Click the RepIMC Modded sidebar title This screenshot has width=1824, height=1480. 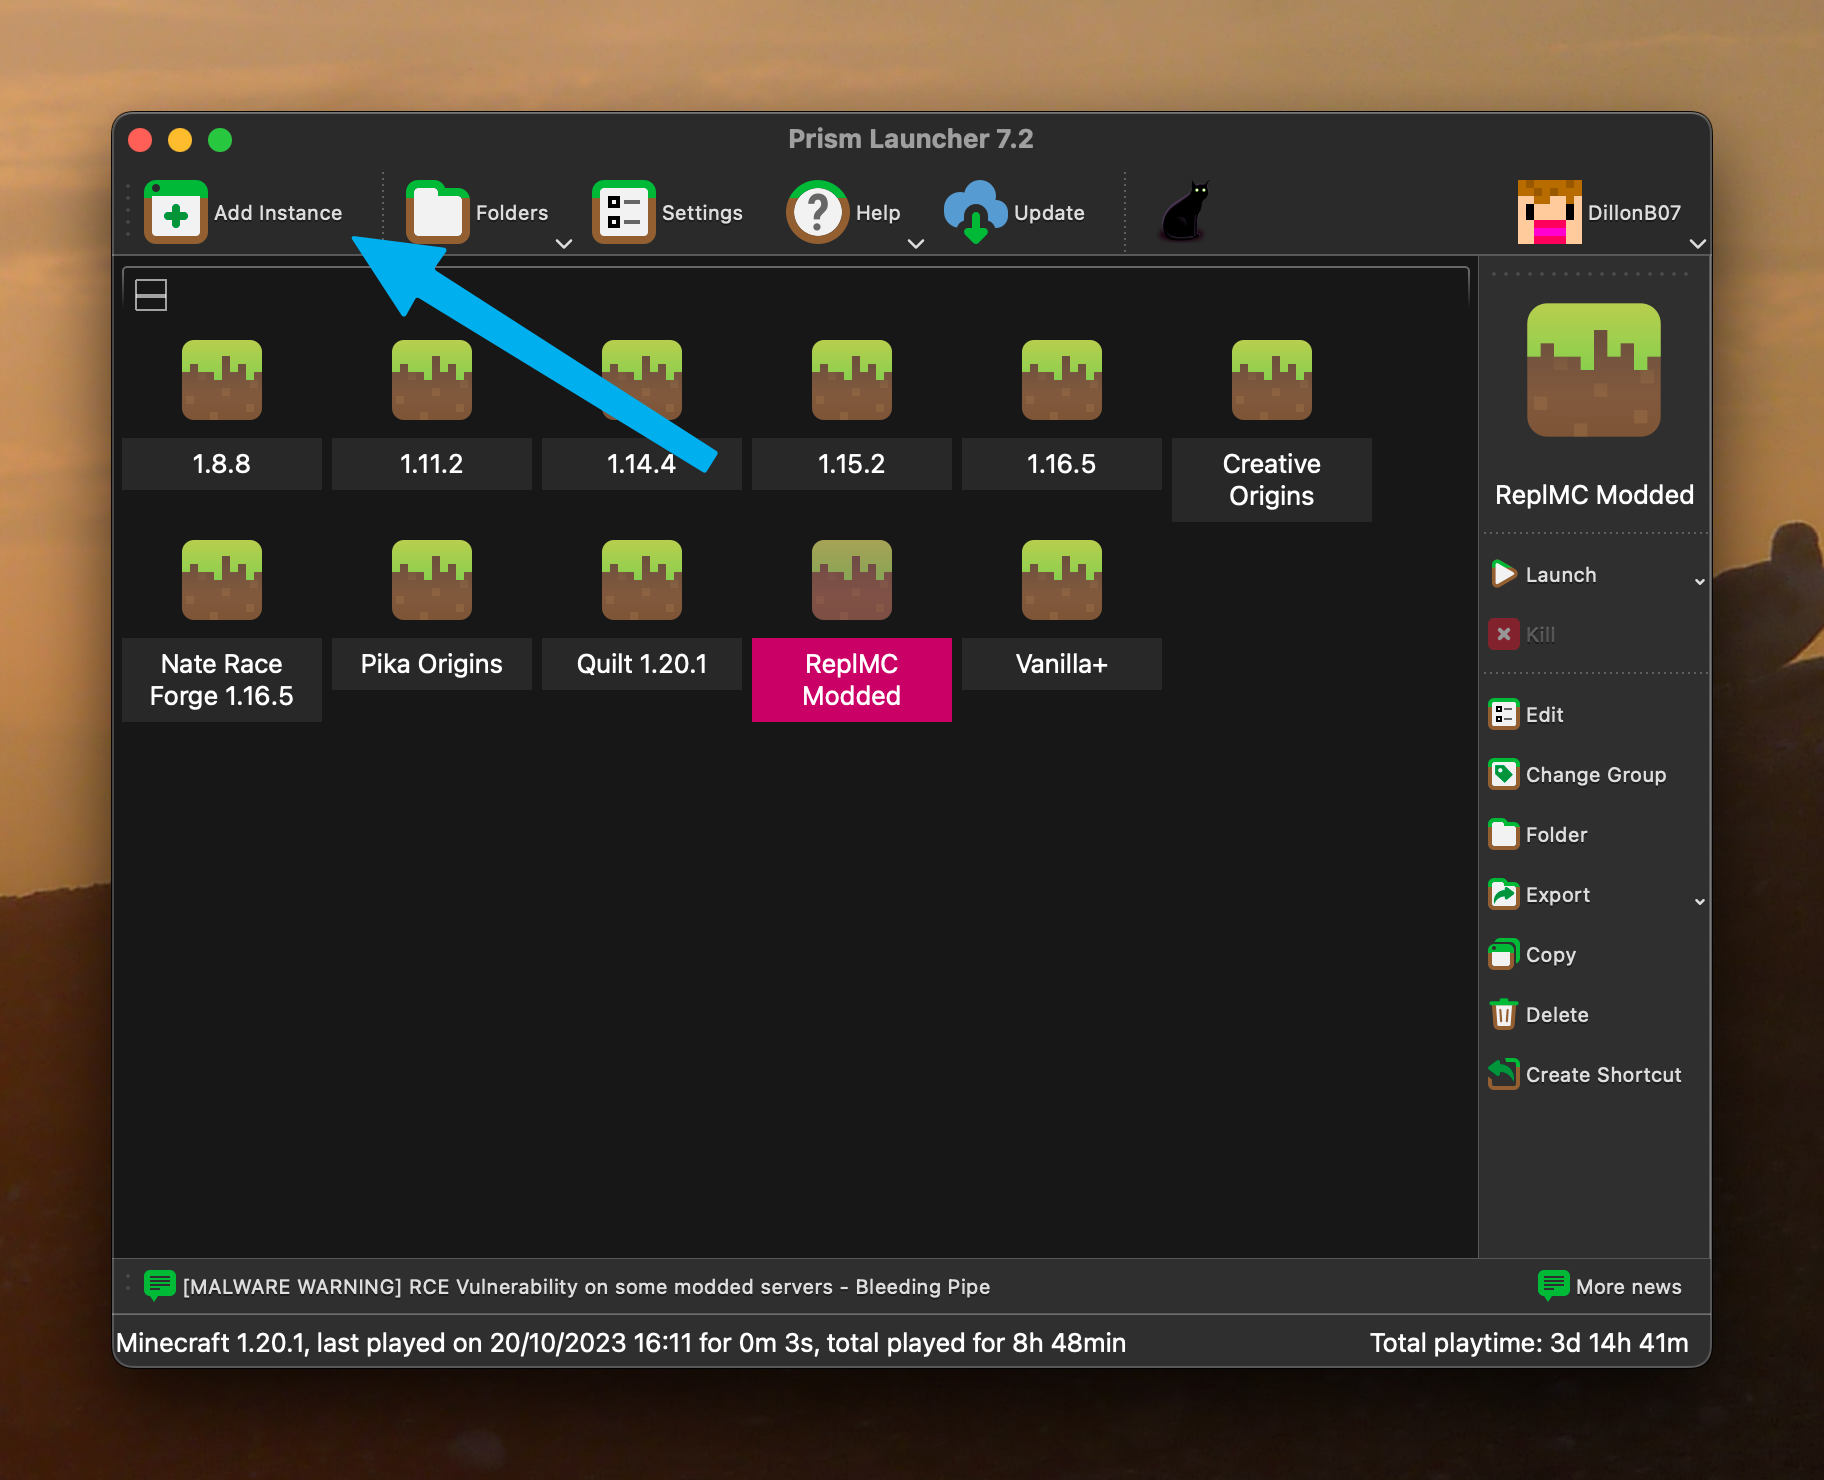coord(1594,495)
